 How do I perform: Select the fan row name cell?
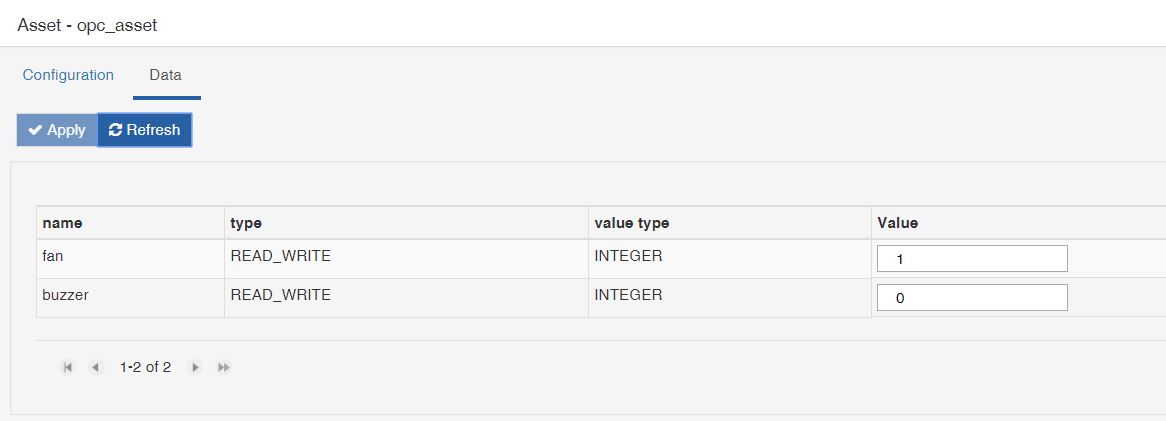130,259
